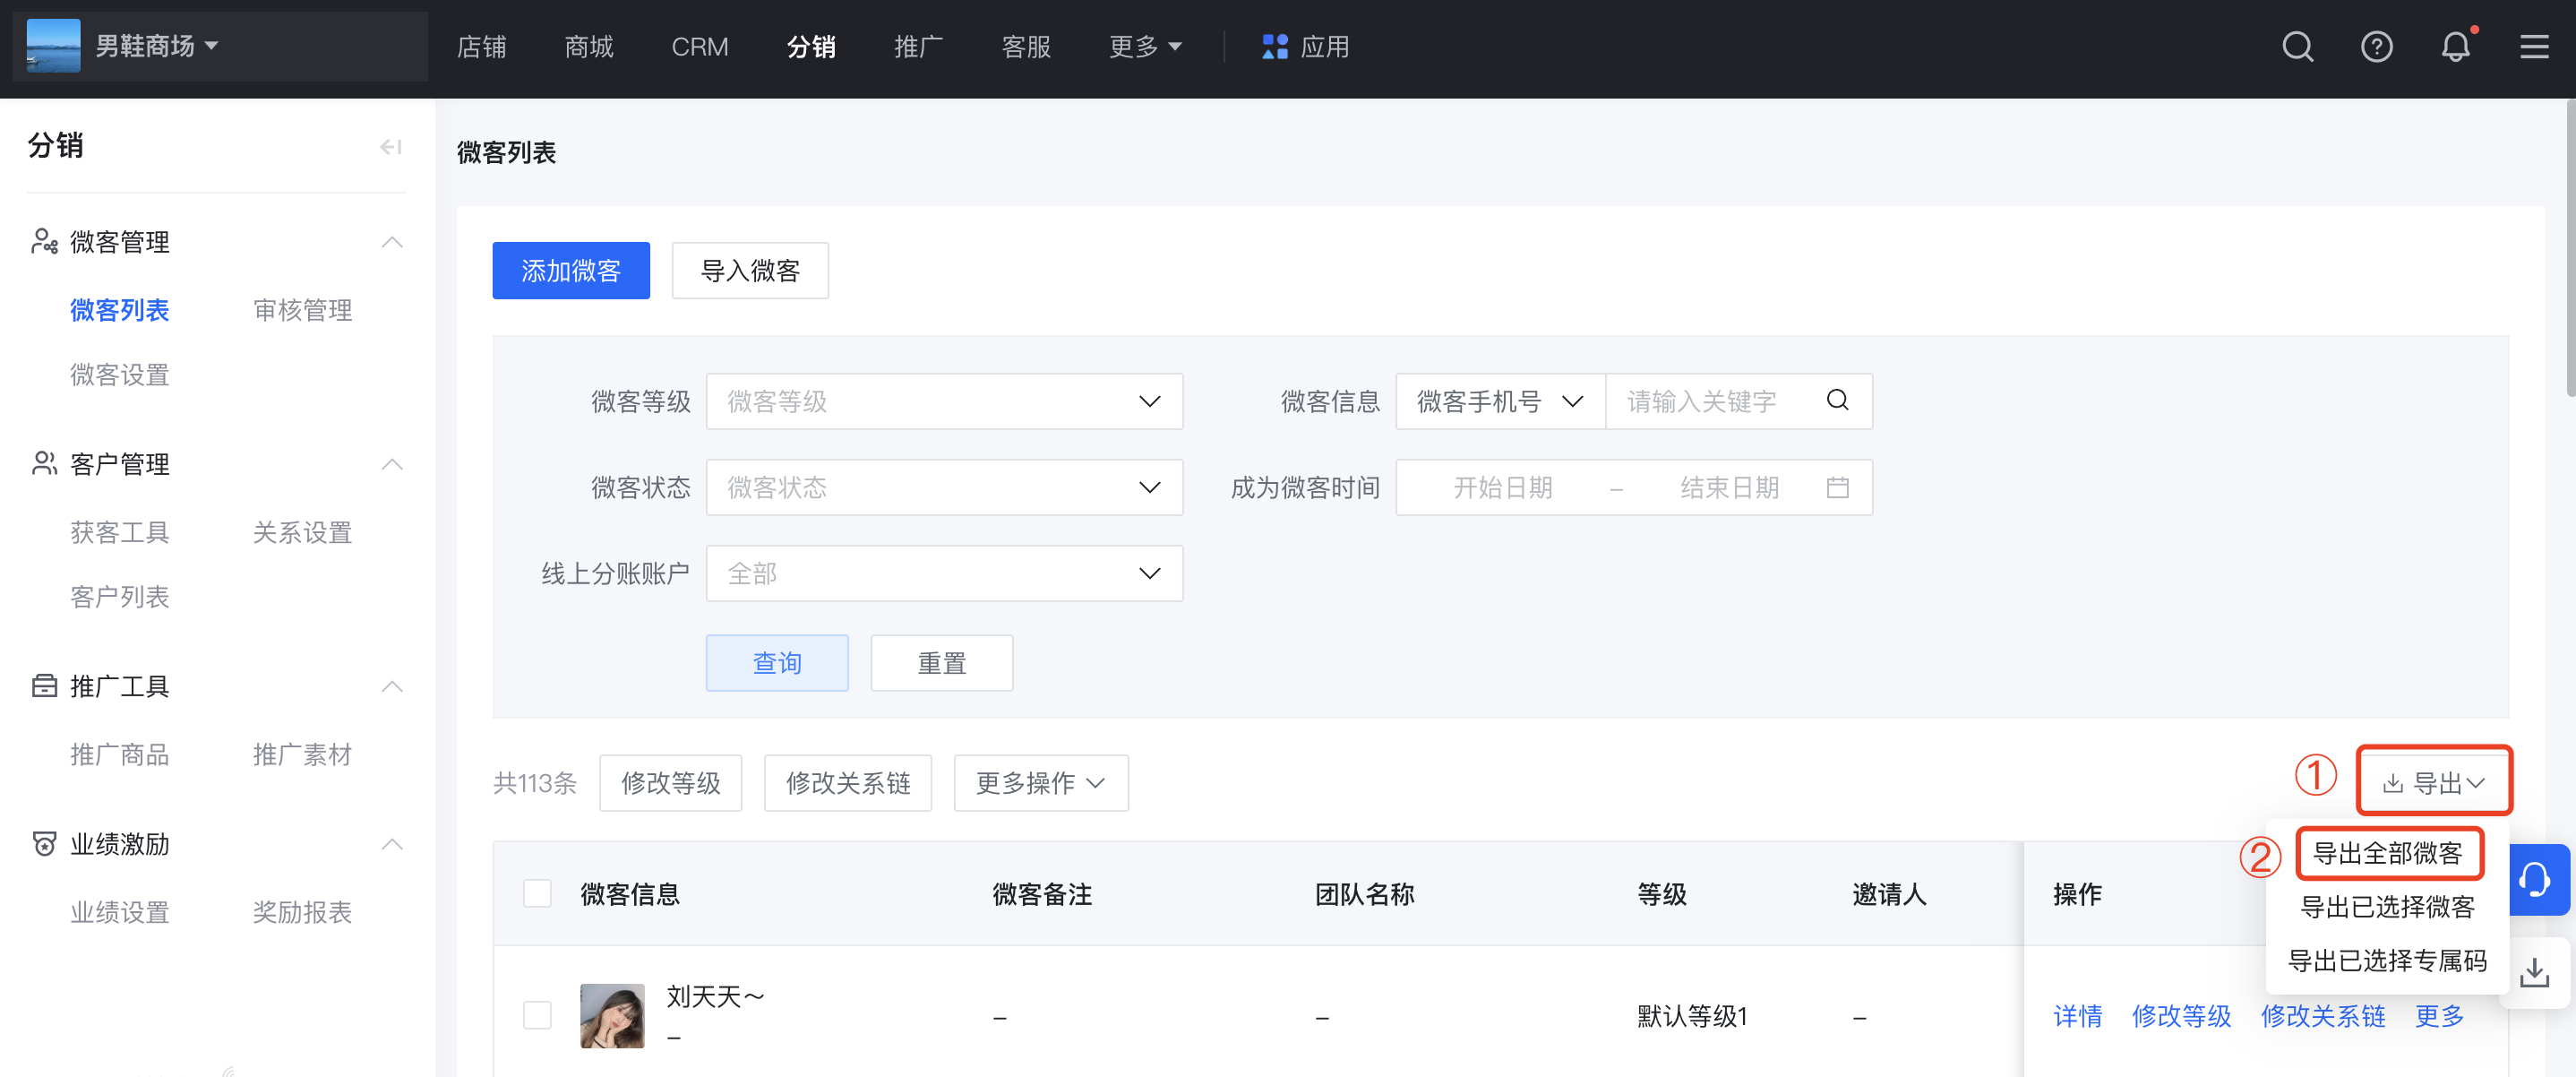Open 推广商品 in sidebar
The height and width of the screenshot is (1077, 2576).
tap(120, 754)
